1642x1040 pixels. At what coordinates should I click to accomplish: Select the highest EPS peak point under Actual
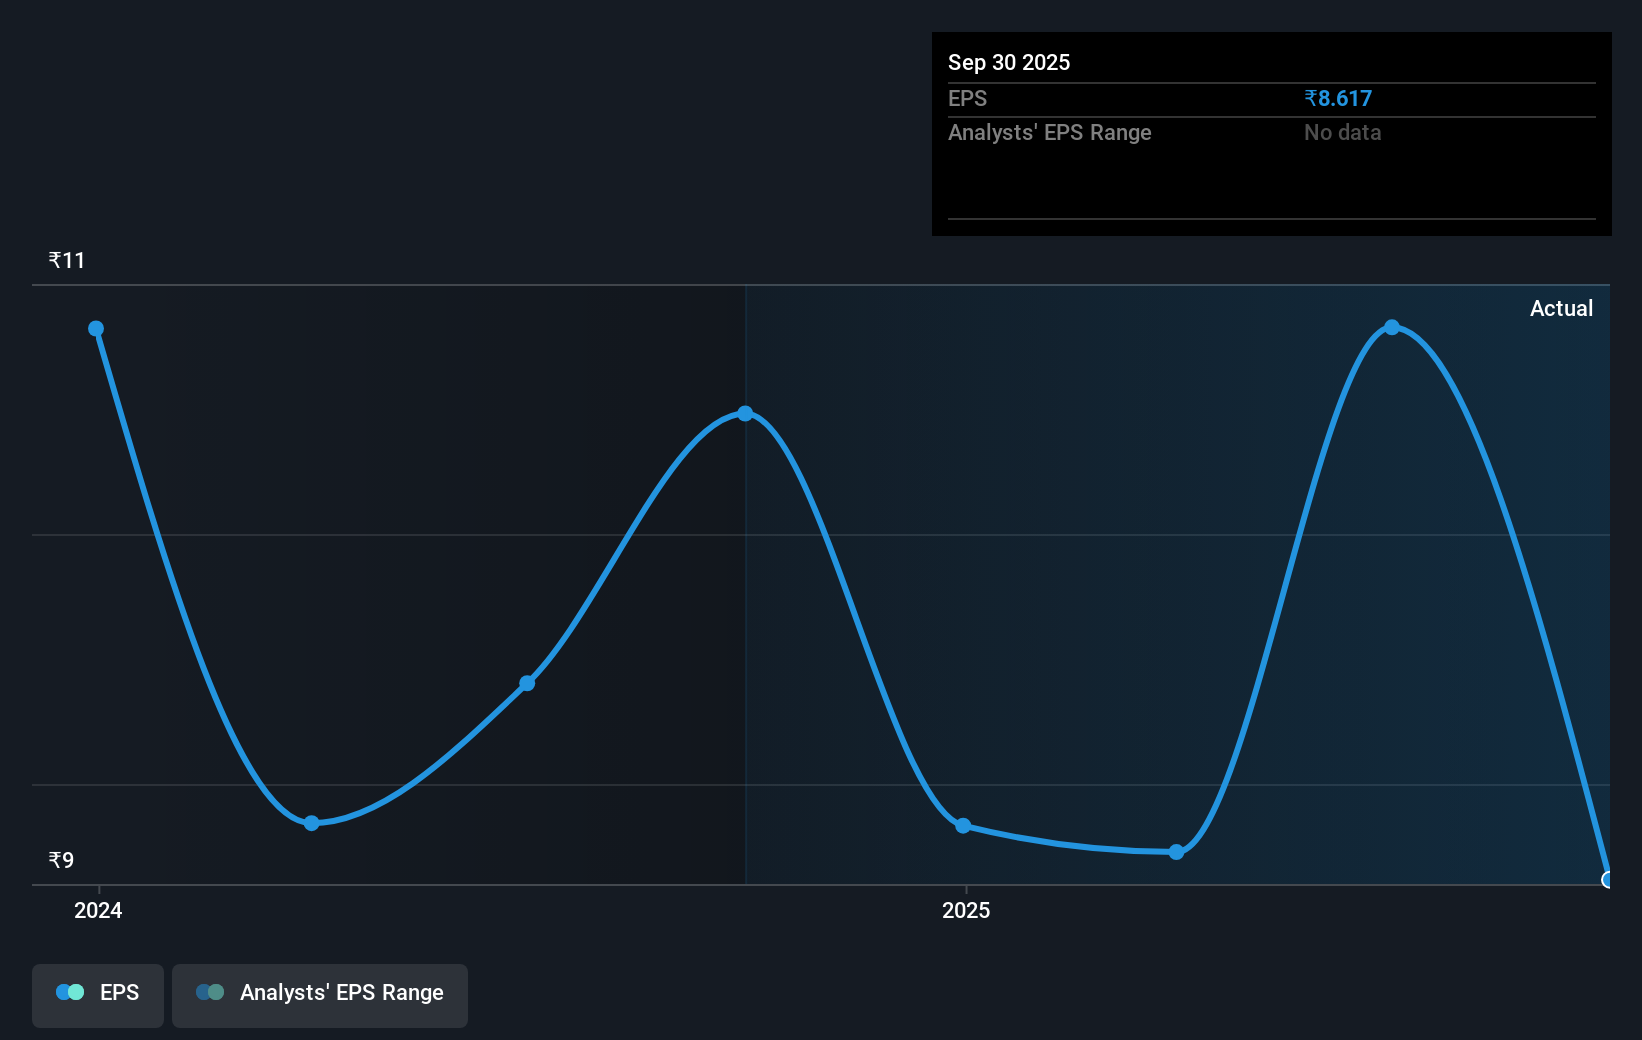tap(1392, 328)
